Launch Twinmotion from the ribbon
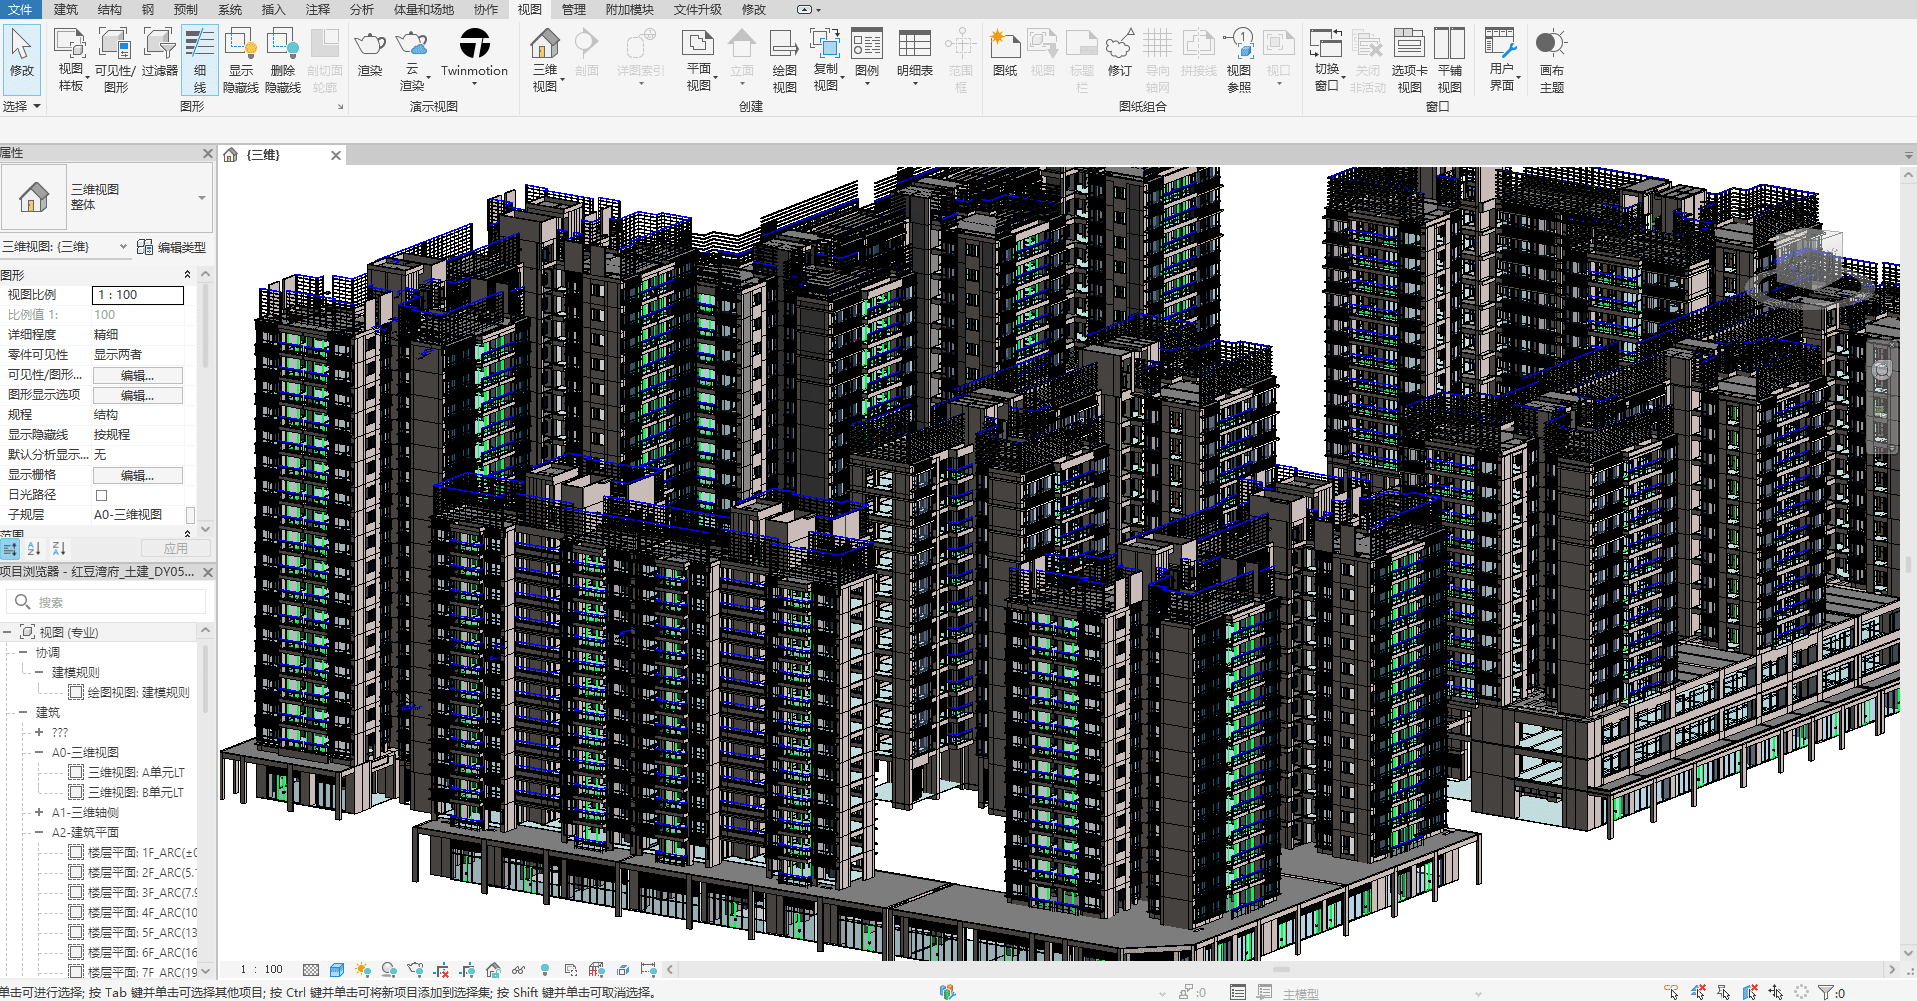The image size is (1917, 1001). tap(474, 54)
